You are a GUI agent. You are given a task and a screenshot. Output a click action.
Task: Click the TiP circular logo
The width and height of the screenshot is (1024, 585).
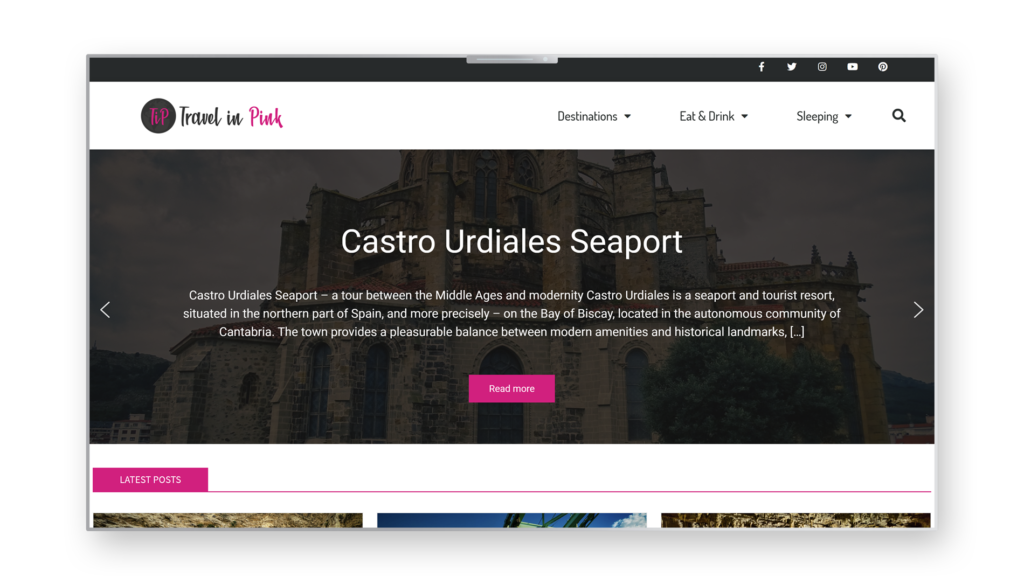158,116
